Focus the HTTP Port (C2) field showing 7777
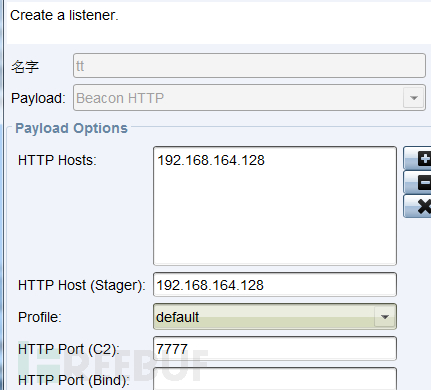The height and width of the screenshot is (390, 431). (x=275, y=349)
